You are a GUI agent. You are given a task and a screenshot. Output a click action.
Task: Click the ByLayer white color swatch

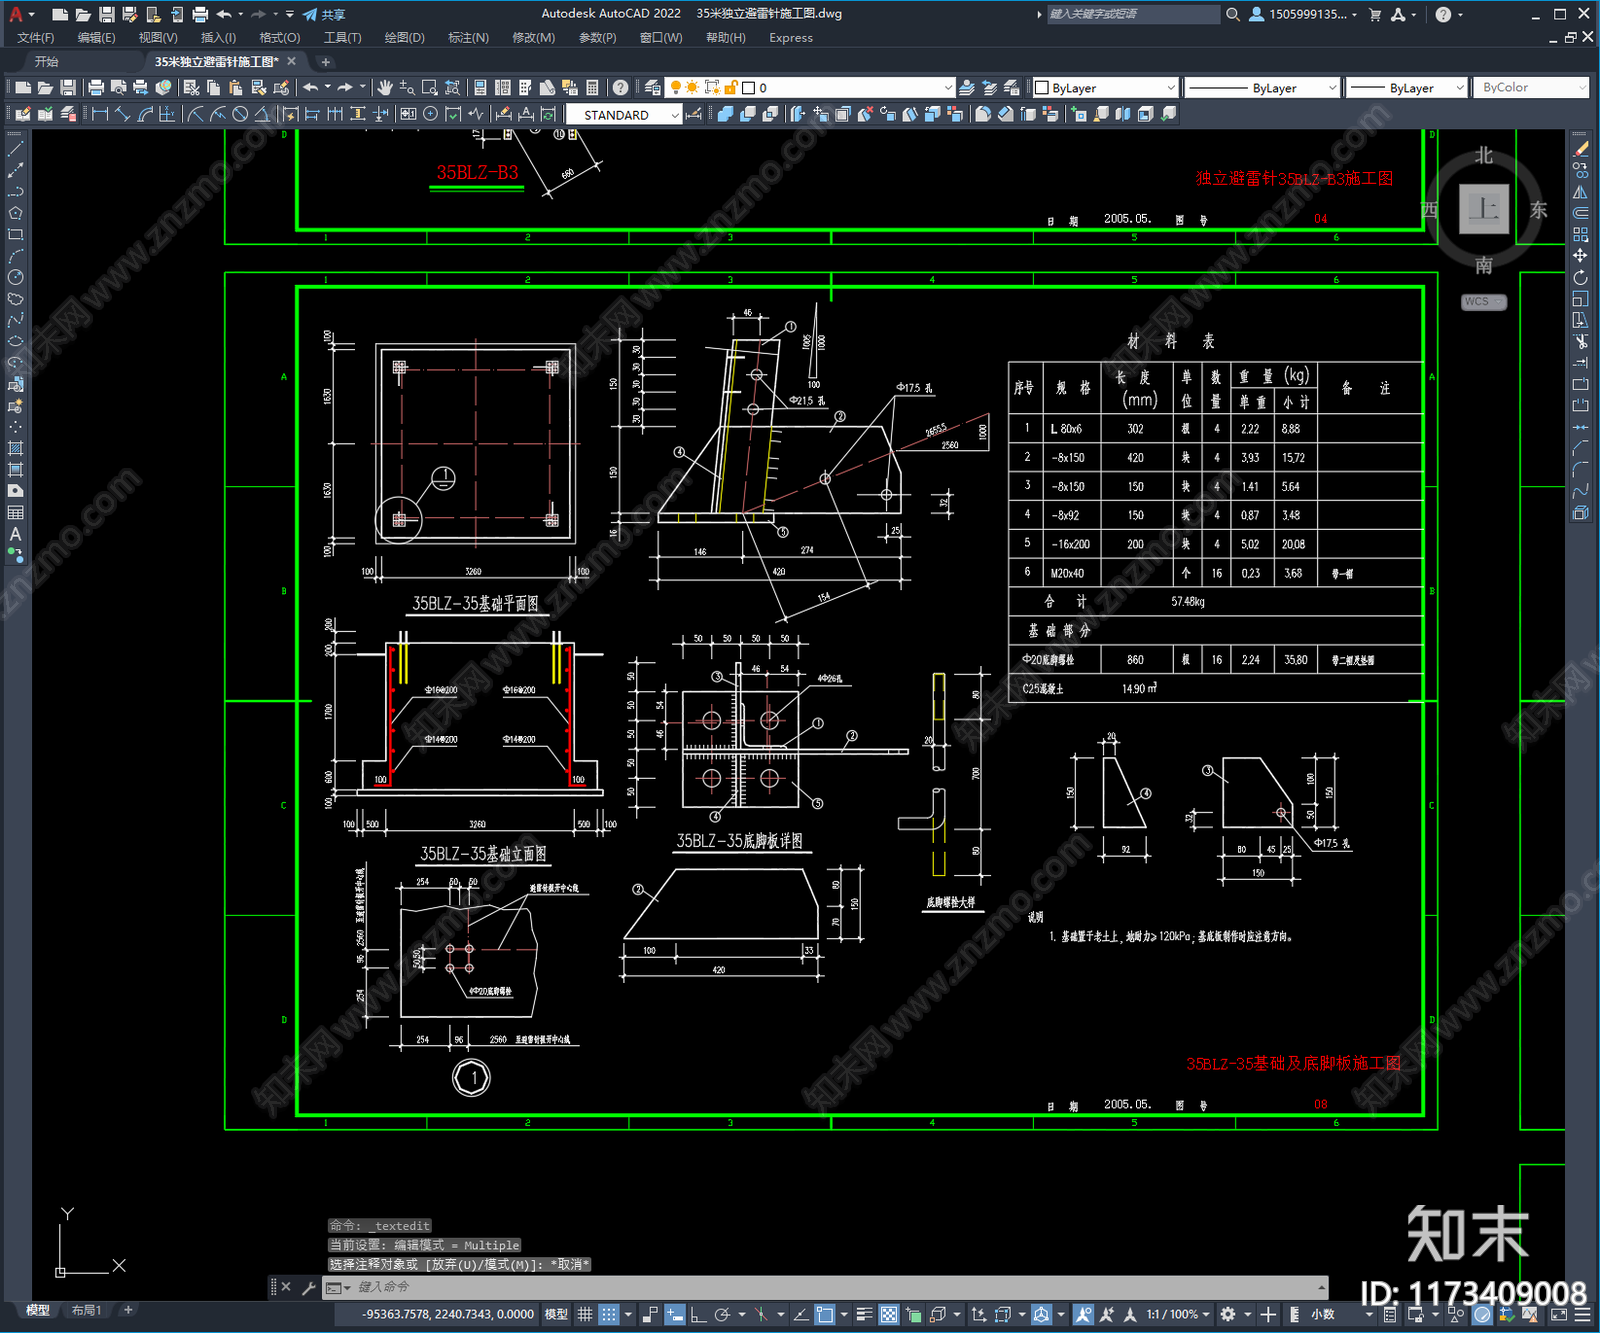click(1041, 88)
